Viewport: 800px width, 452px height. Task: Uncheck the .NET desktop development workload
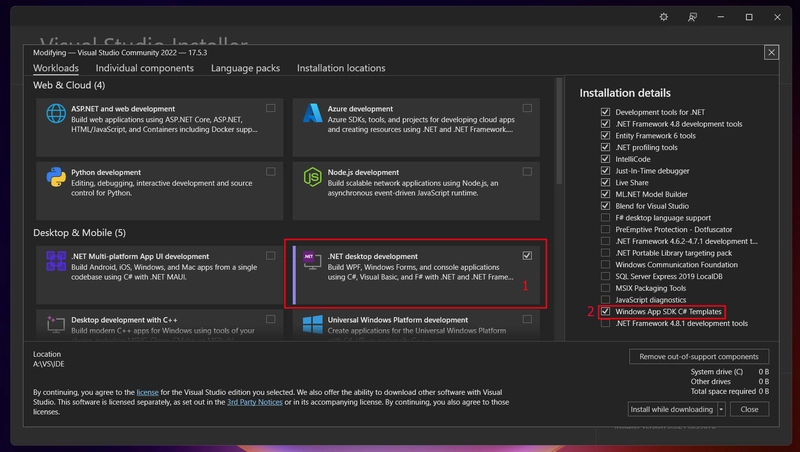[x=527, y=256]
